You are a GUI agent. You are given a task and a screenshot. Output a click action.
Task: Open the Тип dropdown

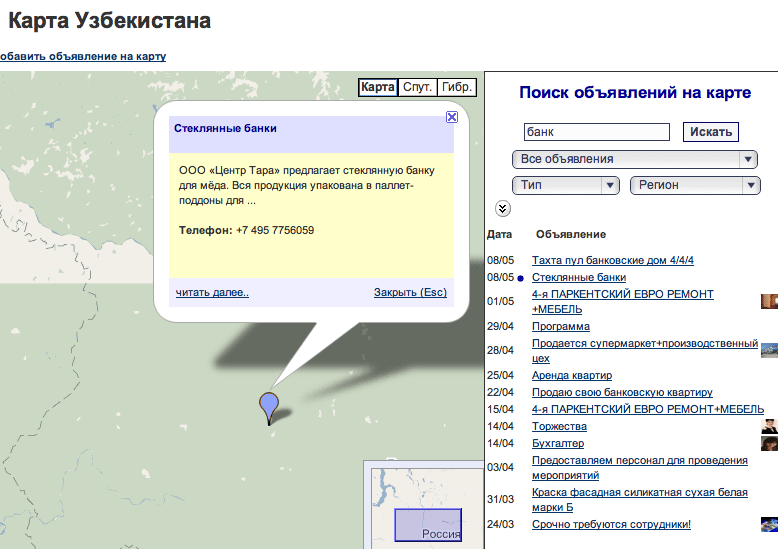(566, 185)
